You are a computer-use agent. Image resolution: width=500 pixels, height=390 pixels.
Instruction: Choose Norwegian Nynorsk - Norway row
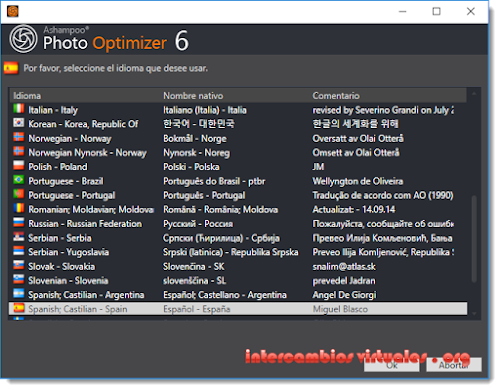coord(238,153)
